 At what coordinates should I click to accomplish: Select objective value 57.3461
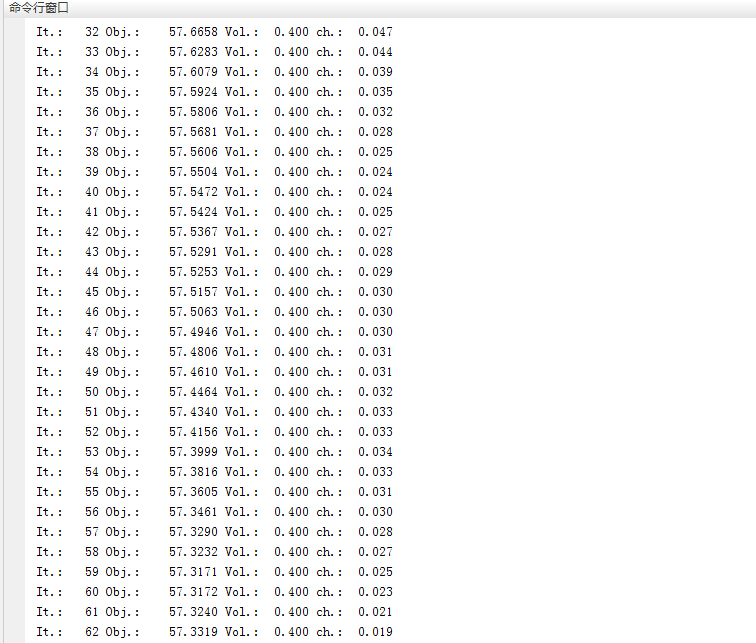[x=193, y=512]
